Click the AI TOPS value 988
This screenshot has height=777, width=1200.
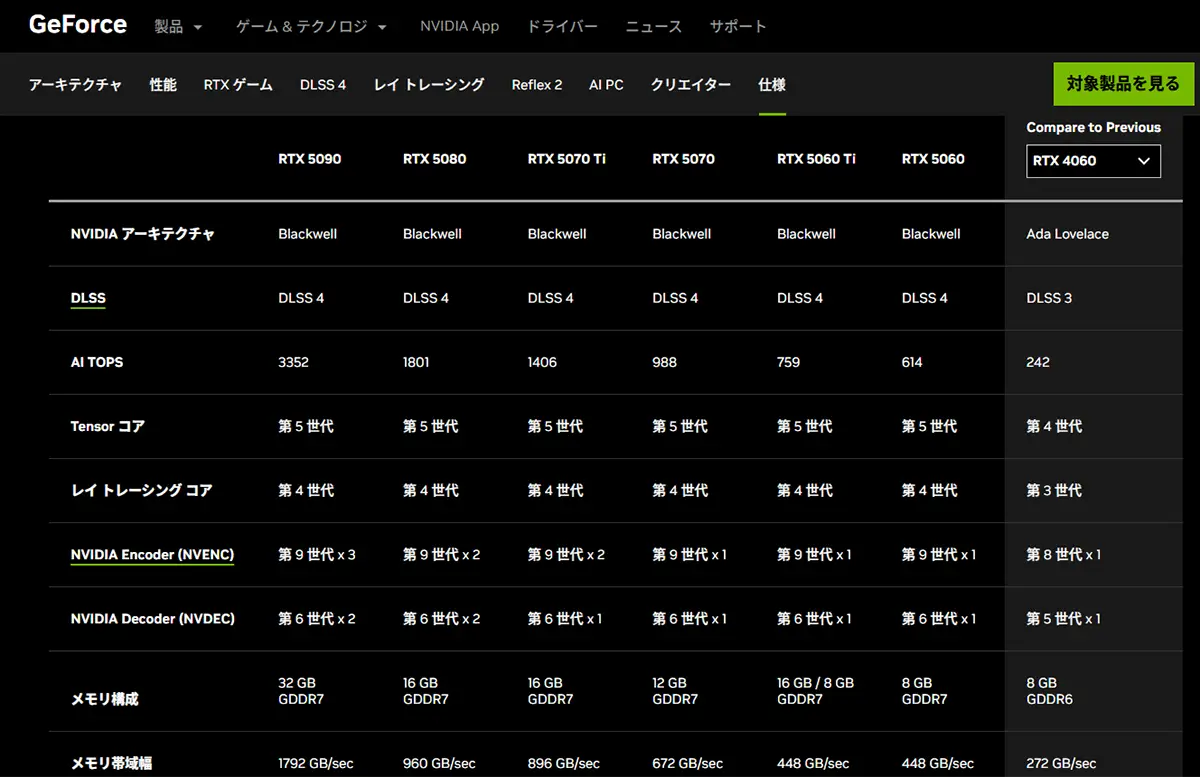click(x=664, y=362)
